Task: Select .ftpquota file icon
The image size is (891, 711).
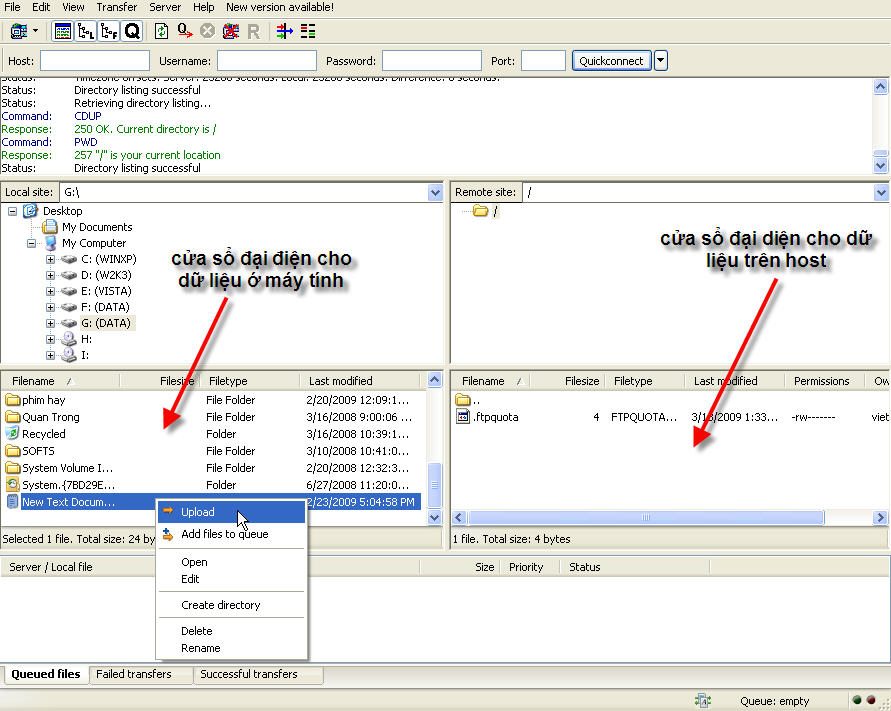Action: (463, 417)
